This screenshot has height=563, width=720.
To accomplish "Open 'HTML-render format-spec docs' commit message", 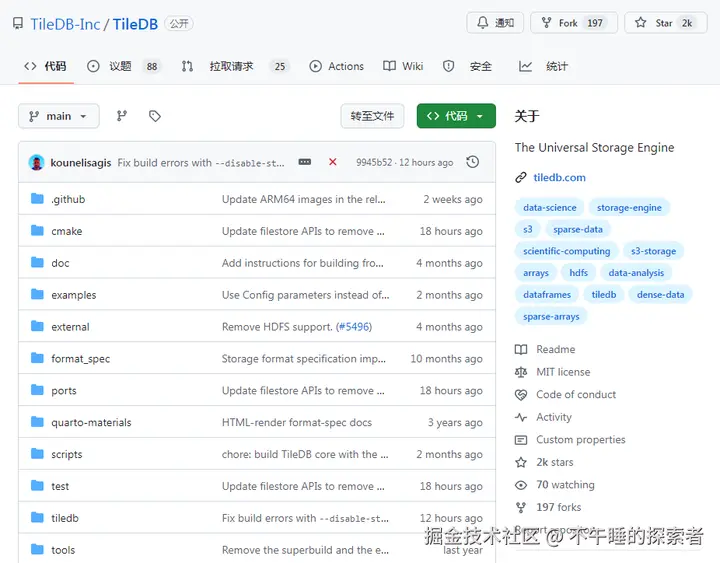I will pyautogui.click(x=297, y=422).
